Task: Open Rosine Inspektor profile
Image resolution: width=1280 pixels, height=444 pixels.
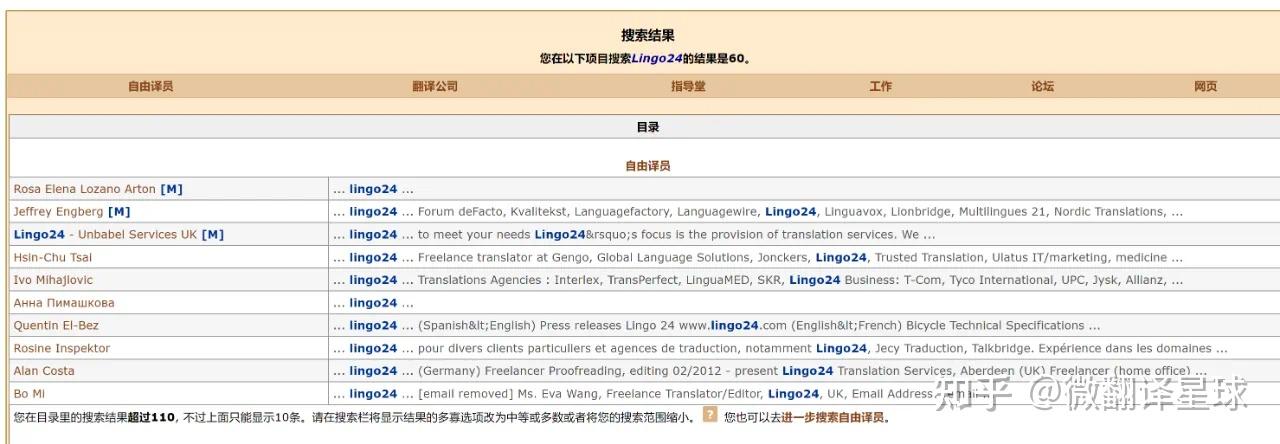Action: (62, 349)
